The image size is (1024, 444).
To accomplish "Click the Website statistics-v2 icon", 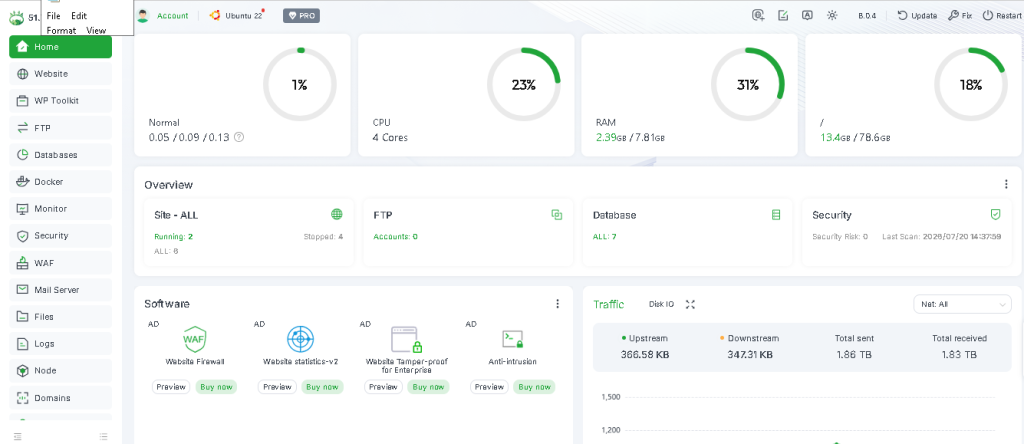I will [300, 339].
